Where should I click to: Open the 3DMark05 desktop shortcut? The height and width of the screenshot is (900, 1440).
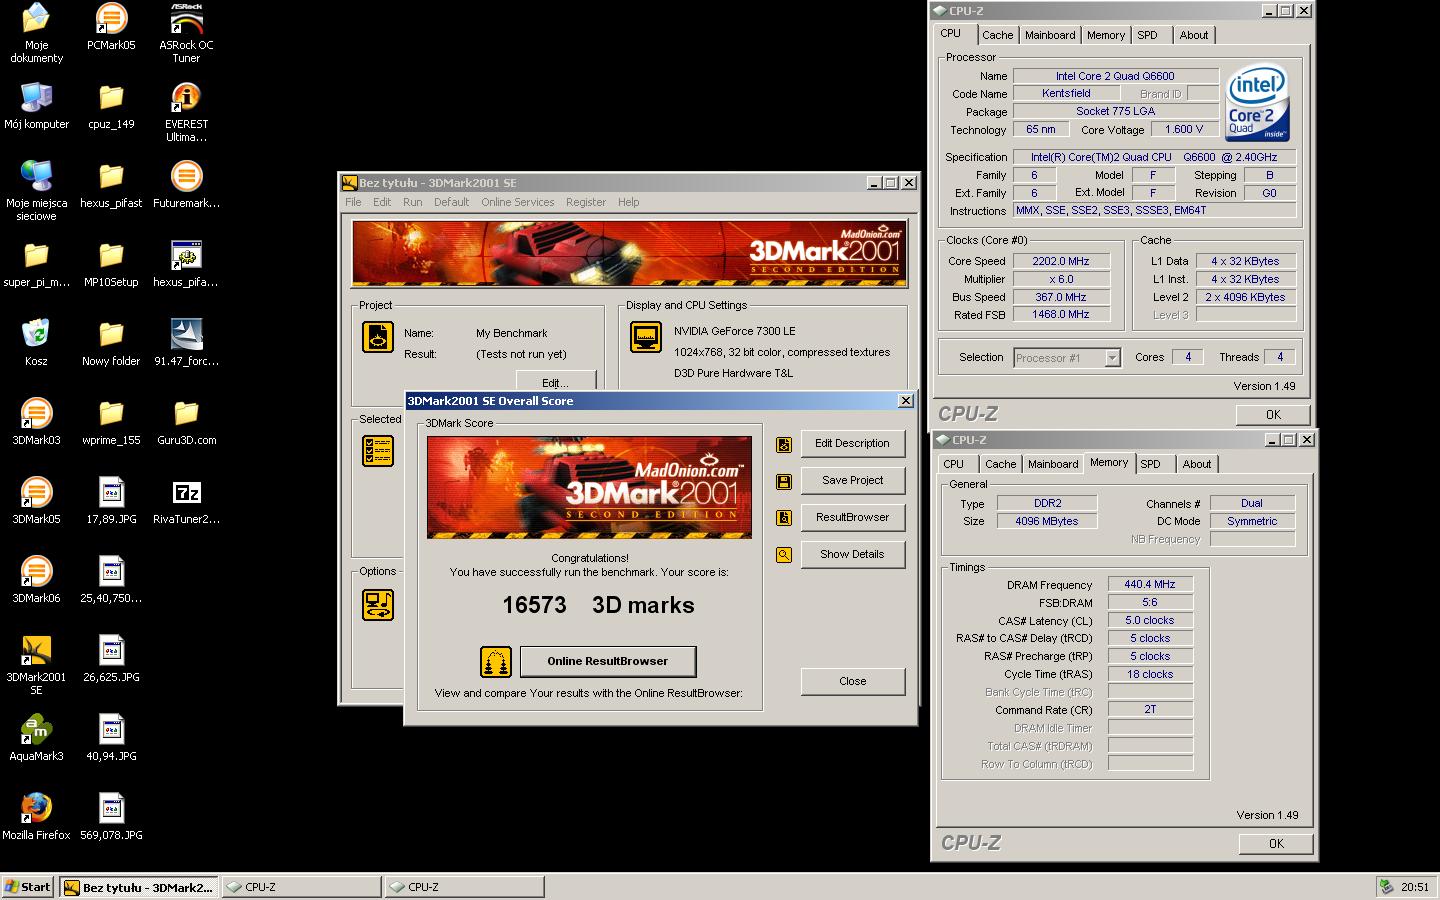click(x=36, y=501)
